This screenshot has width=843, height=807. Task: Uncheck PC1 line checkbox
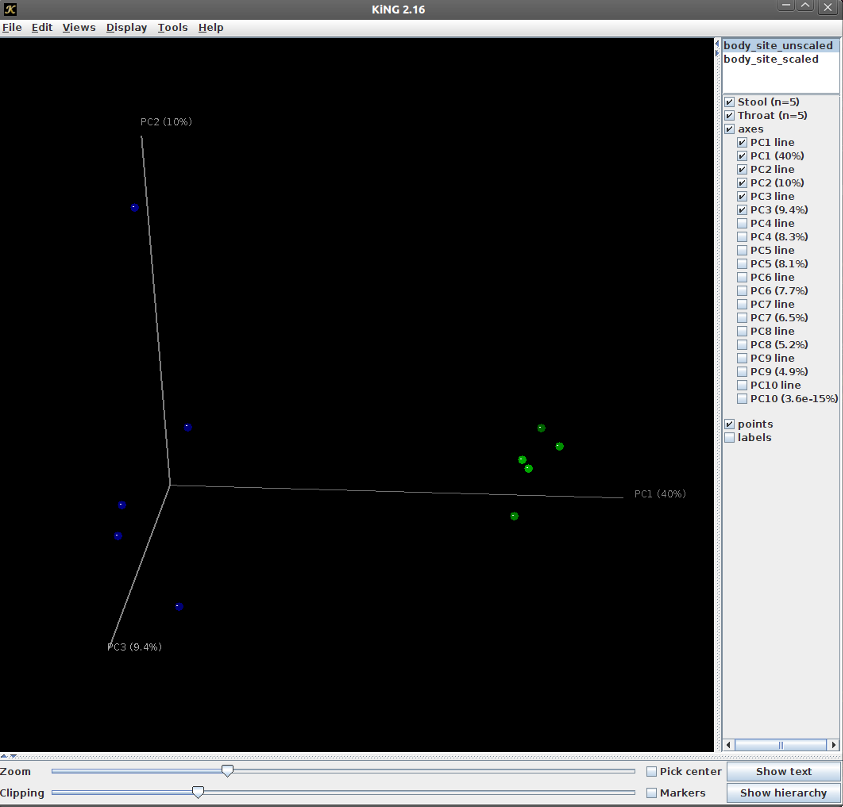[x=742, y=142]
